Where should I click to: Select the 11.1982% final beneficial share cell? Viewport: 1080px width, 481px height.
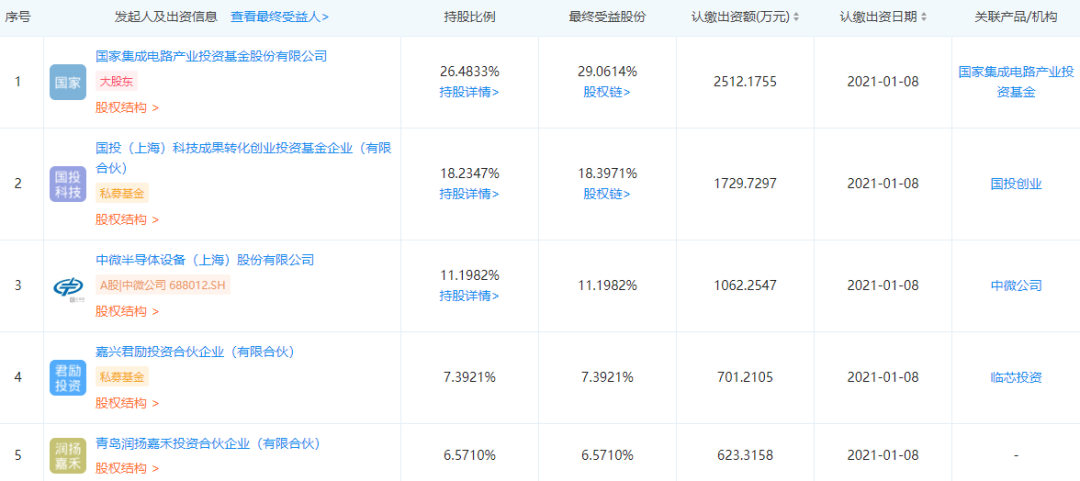[x=607, y=286]
